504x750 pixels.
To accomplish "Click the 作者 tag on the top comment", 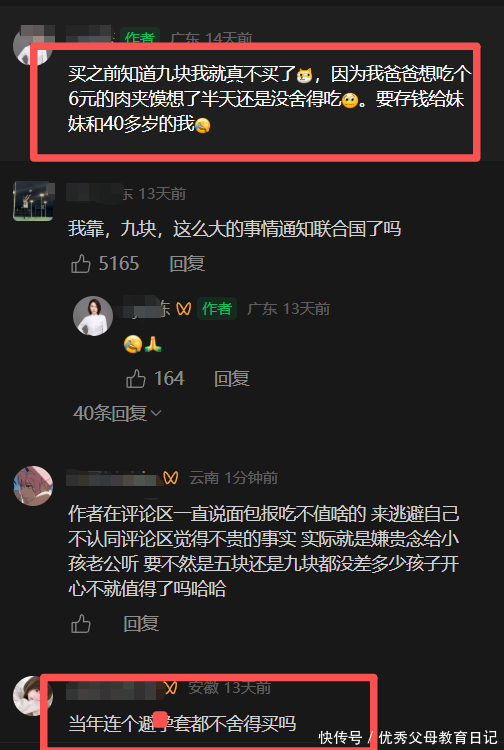I will (140, 36).
